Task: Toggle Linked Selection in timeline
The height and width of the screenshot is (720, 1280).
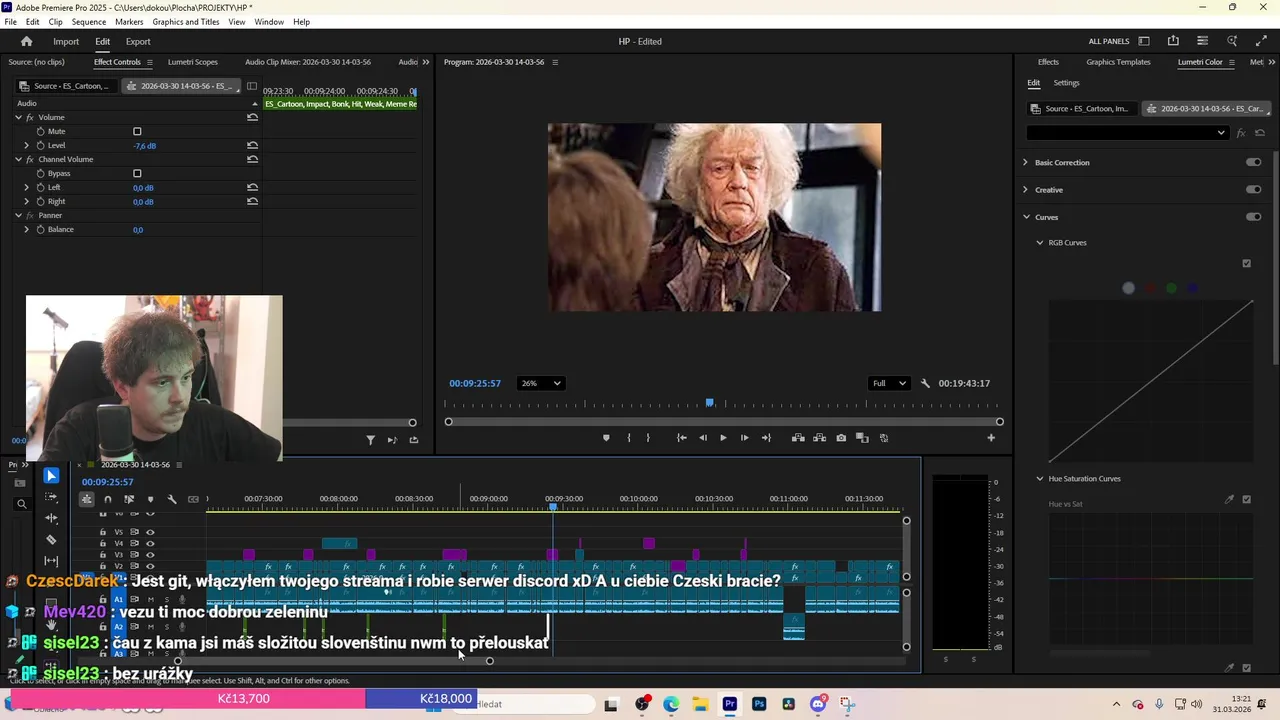Action: click(129, 499)
